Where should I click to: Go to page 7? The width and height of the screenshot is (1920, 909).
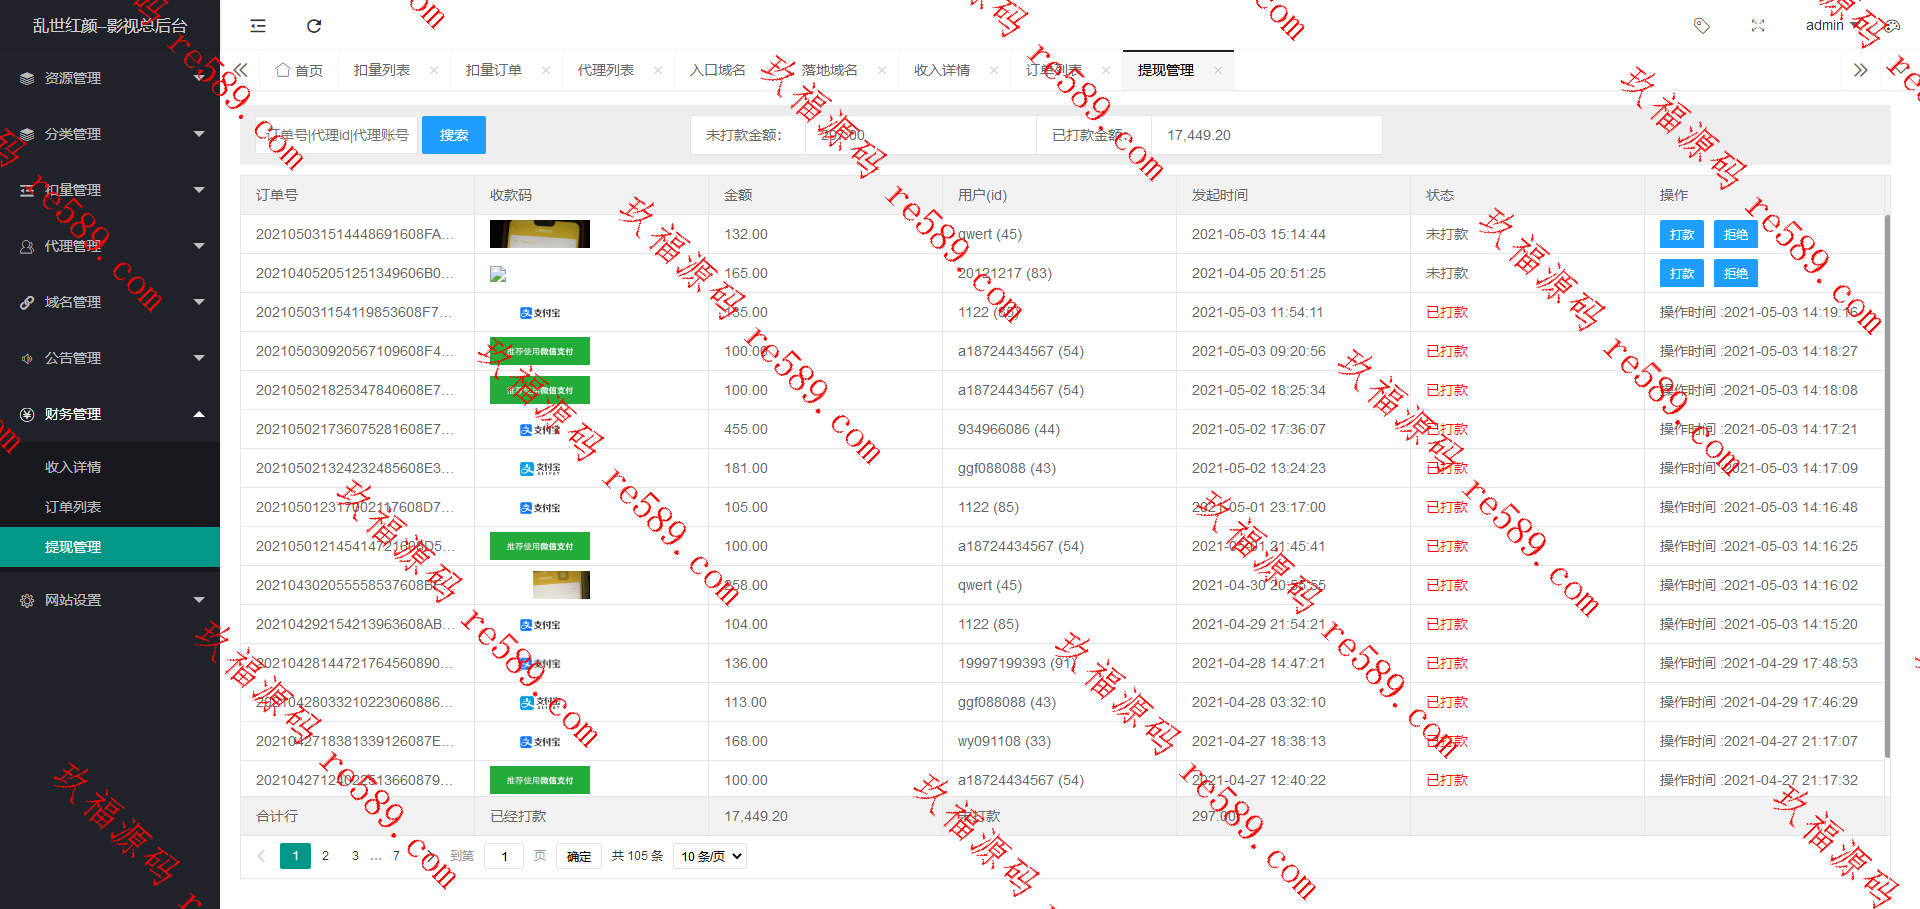pos(396,856)
